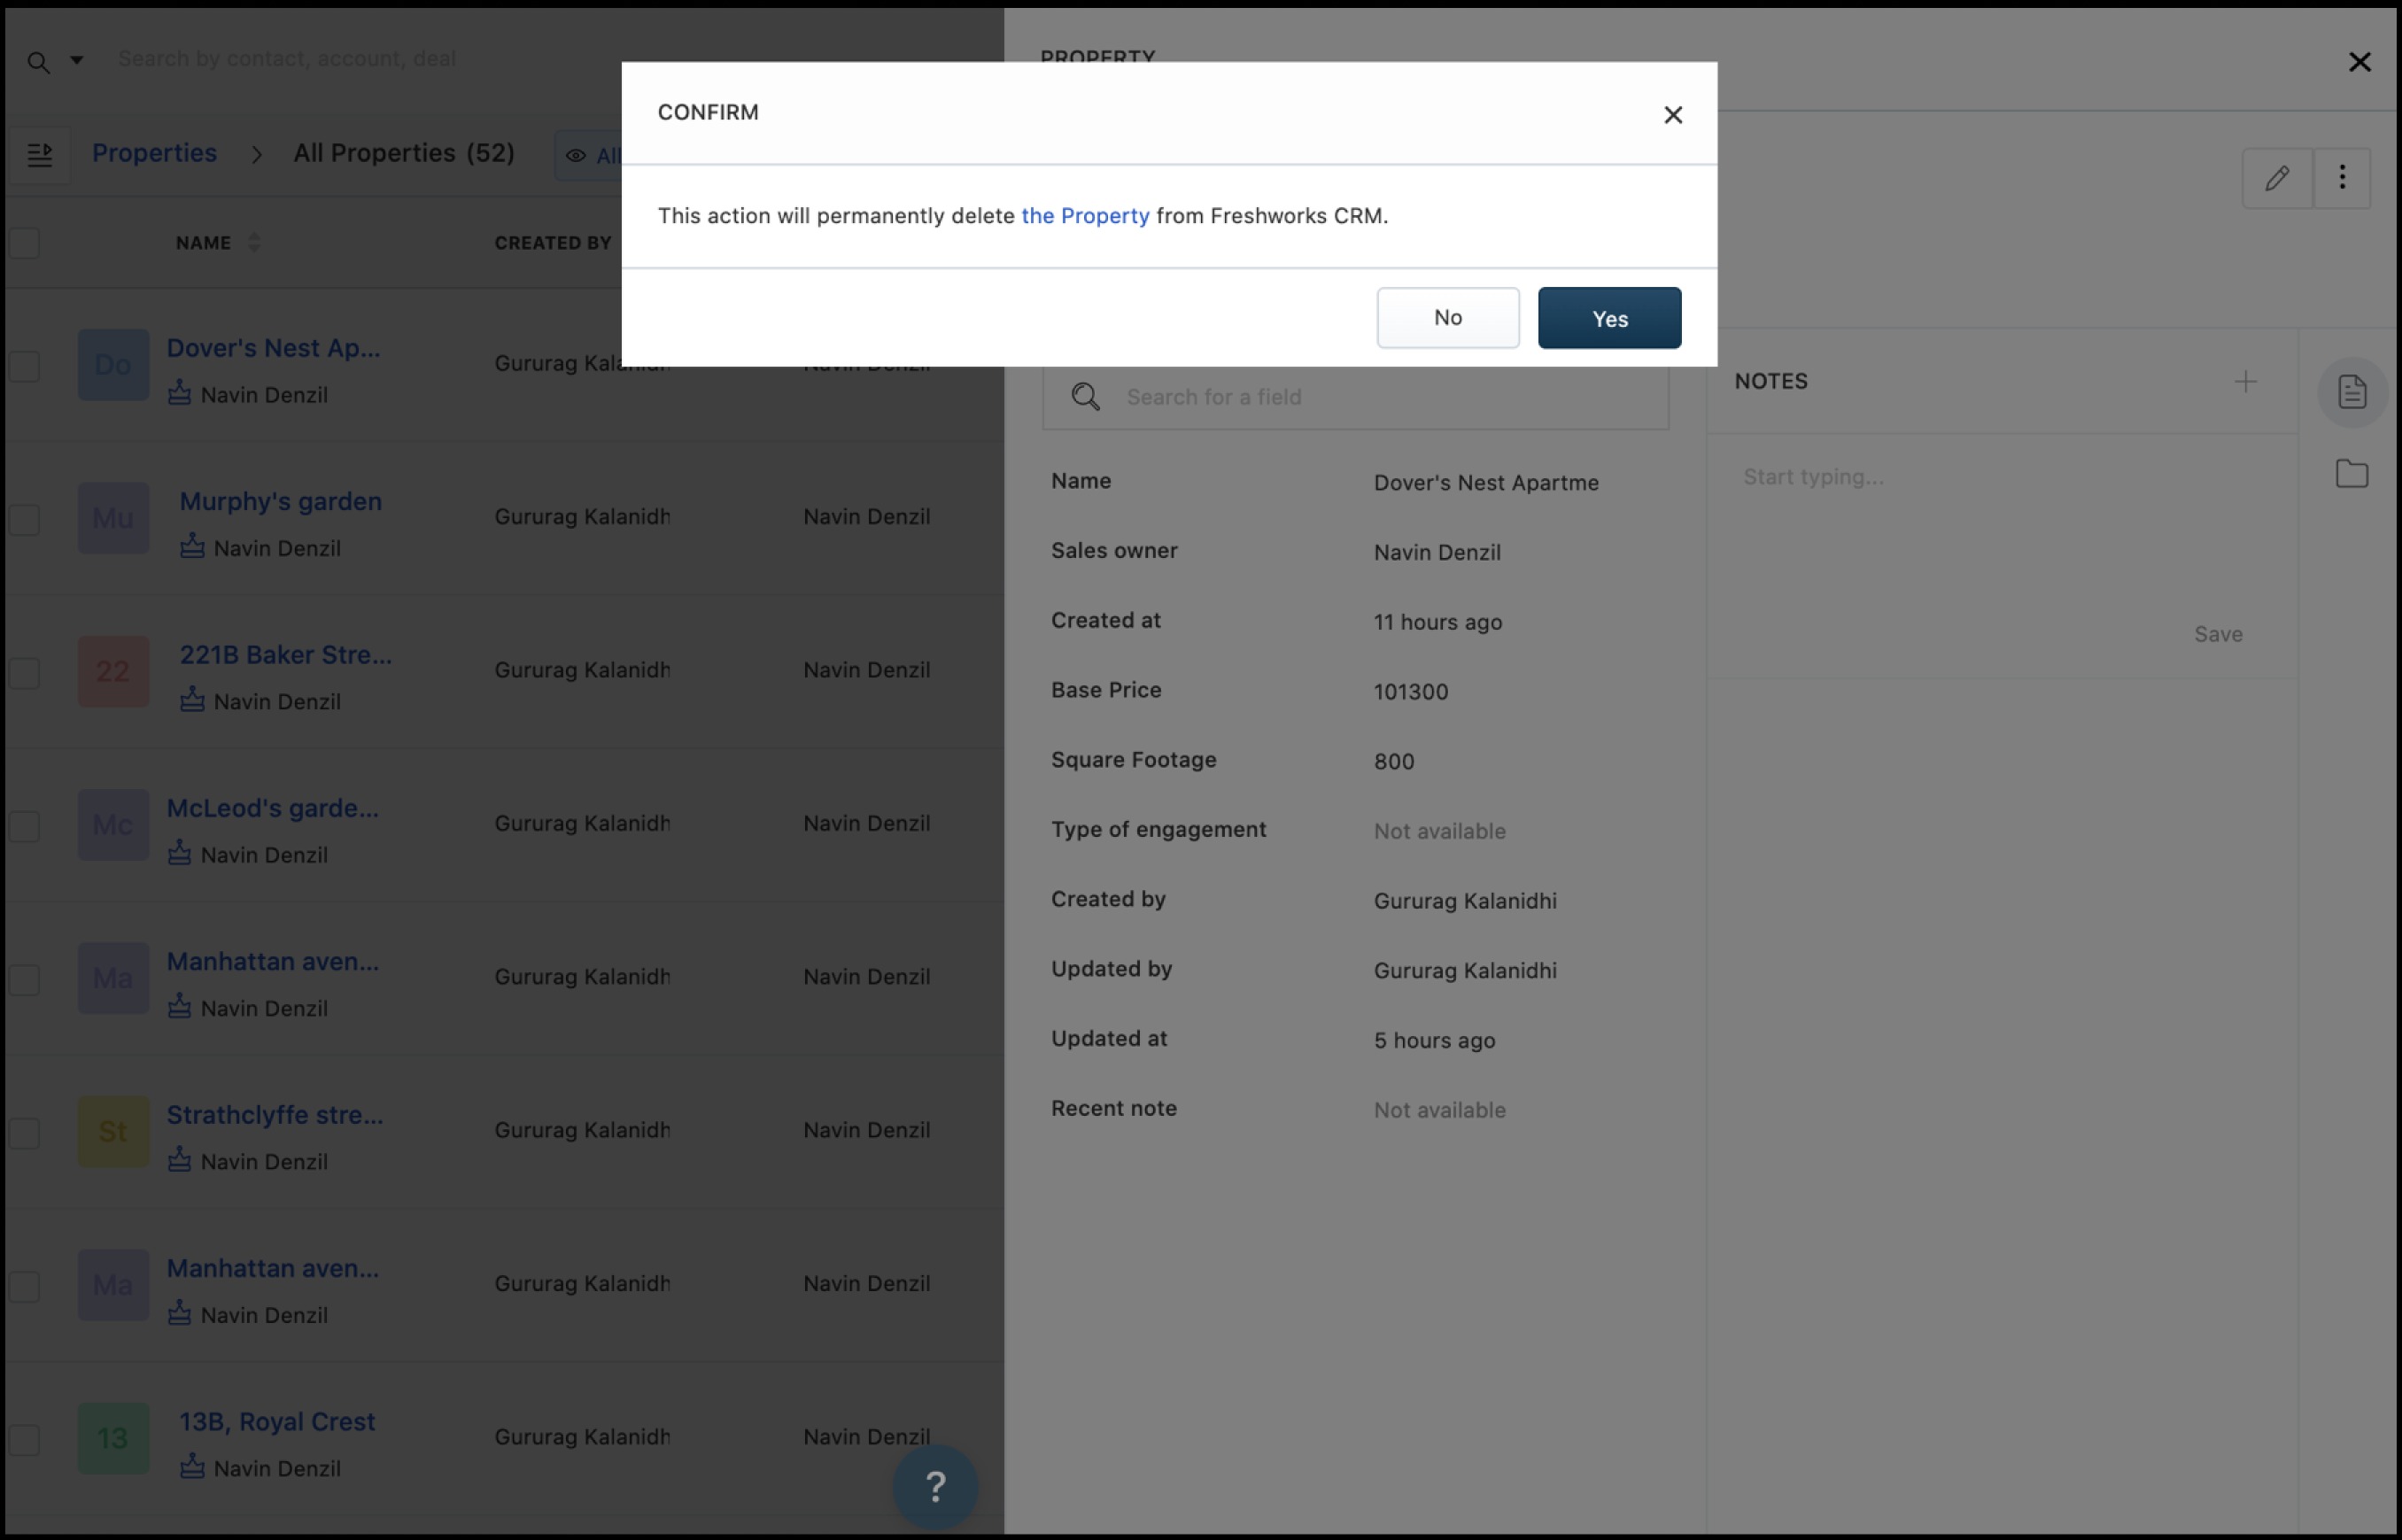
Task: Open Strathclyffe stre... property link
Action: coord(274,1114)
